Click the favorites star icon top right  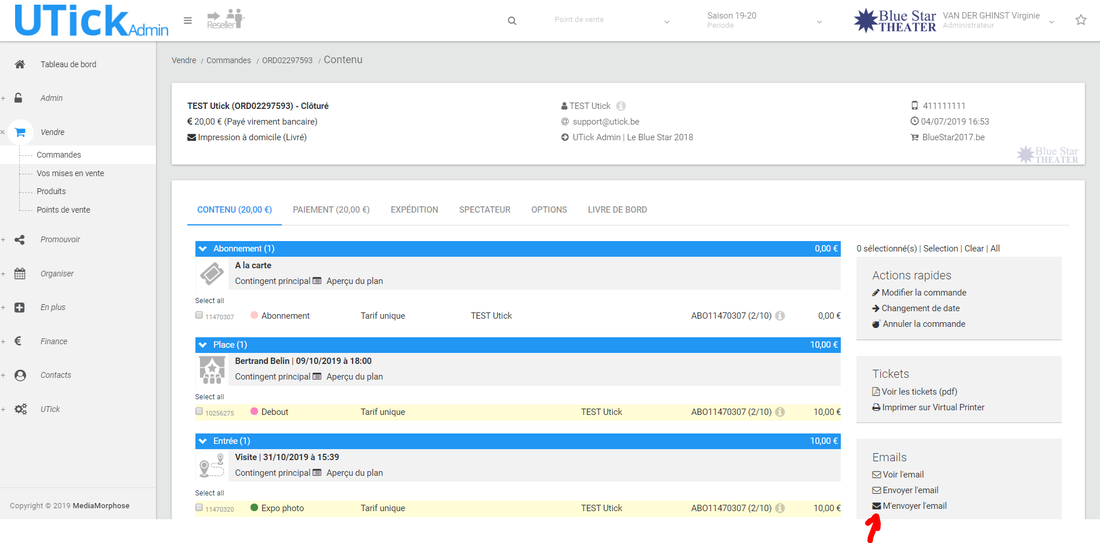coord(1080,20)
